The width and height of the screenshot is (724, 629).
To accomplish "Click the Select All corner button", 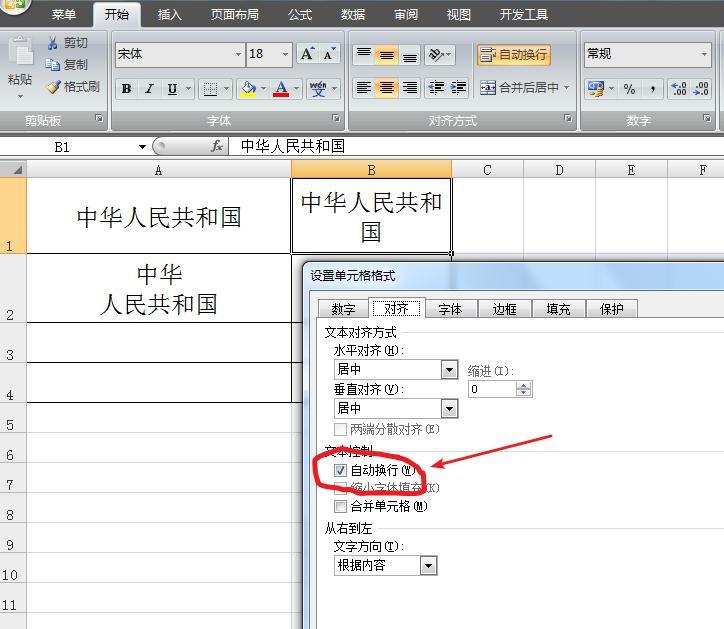I will (x=13, y=169).
